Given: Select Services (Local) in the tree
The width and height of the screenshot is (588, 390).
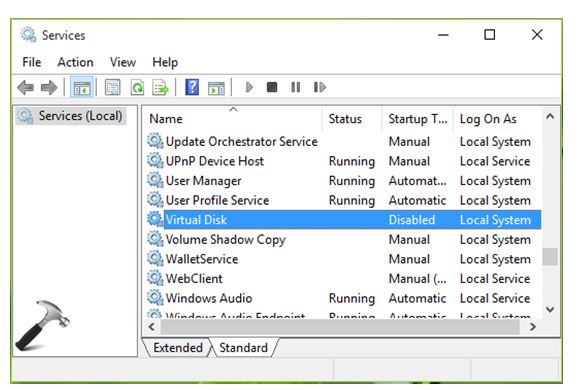Looking at the screenshot, I should click(x=71, y=116).
